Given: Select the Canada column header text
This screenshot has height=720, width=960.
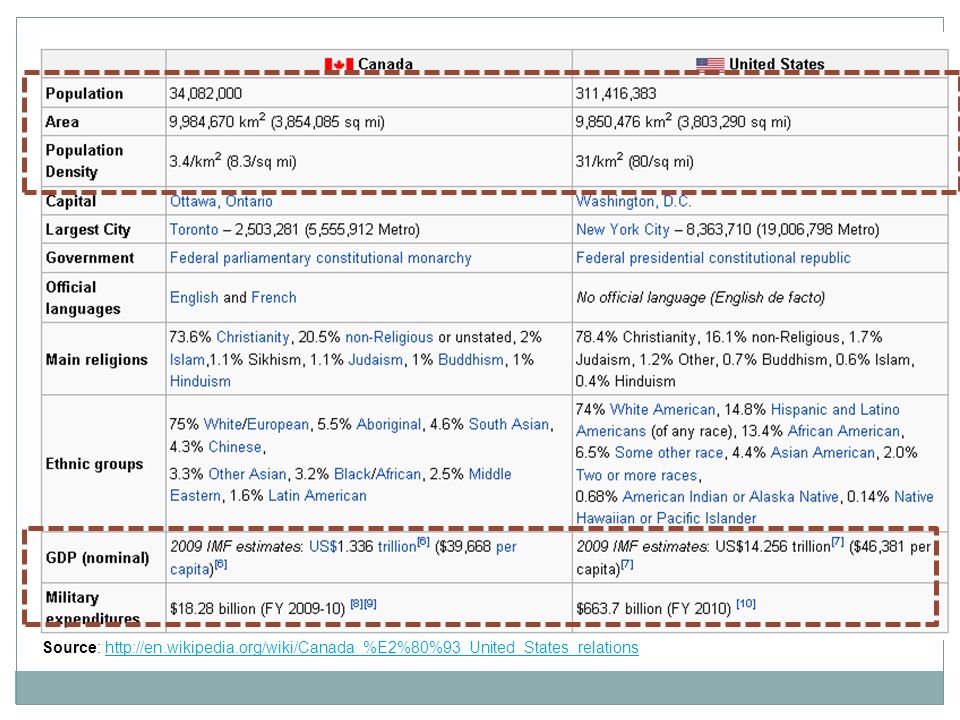Looking at the screenshot, I should coord(385,64).
